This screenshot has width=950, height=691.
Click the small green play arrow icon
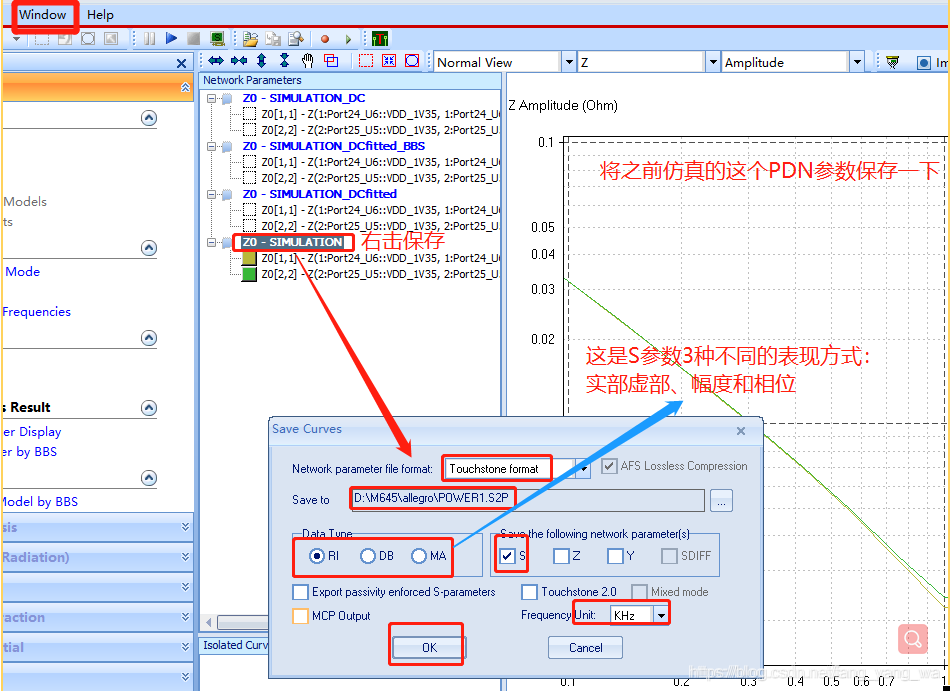tap(348, 39)
